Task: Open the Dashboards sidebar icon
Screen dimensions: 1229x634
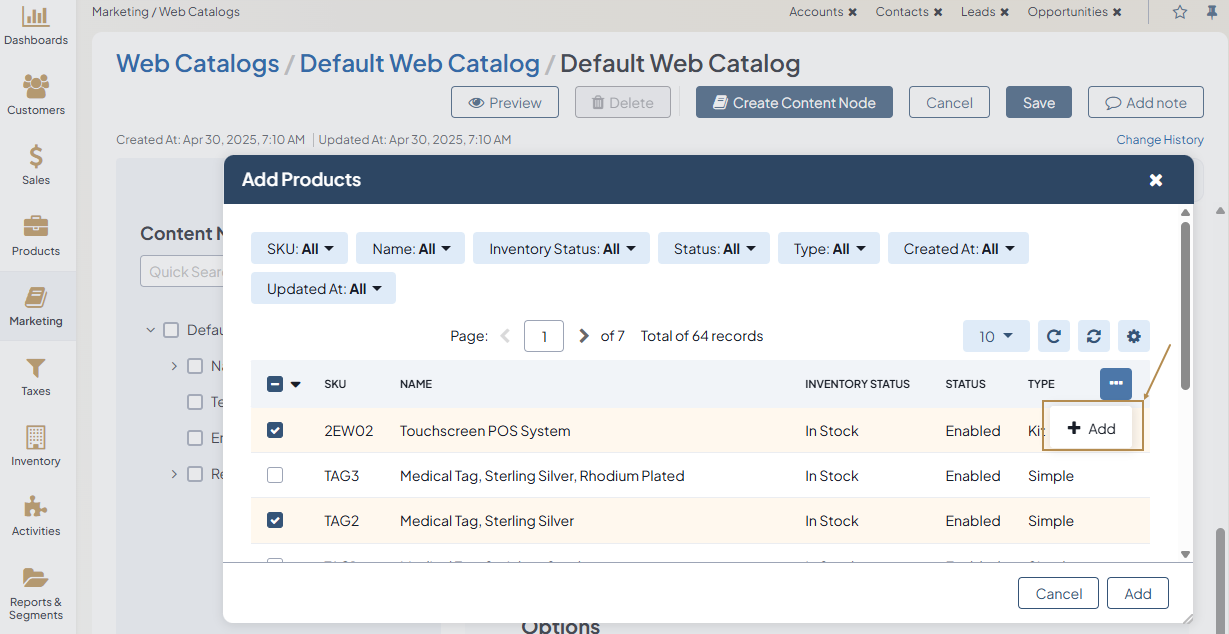Action: coord(36,17)
